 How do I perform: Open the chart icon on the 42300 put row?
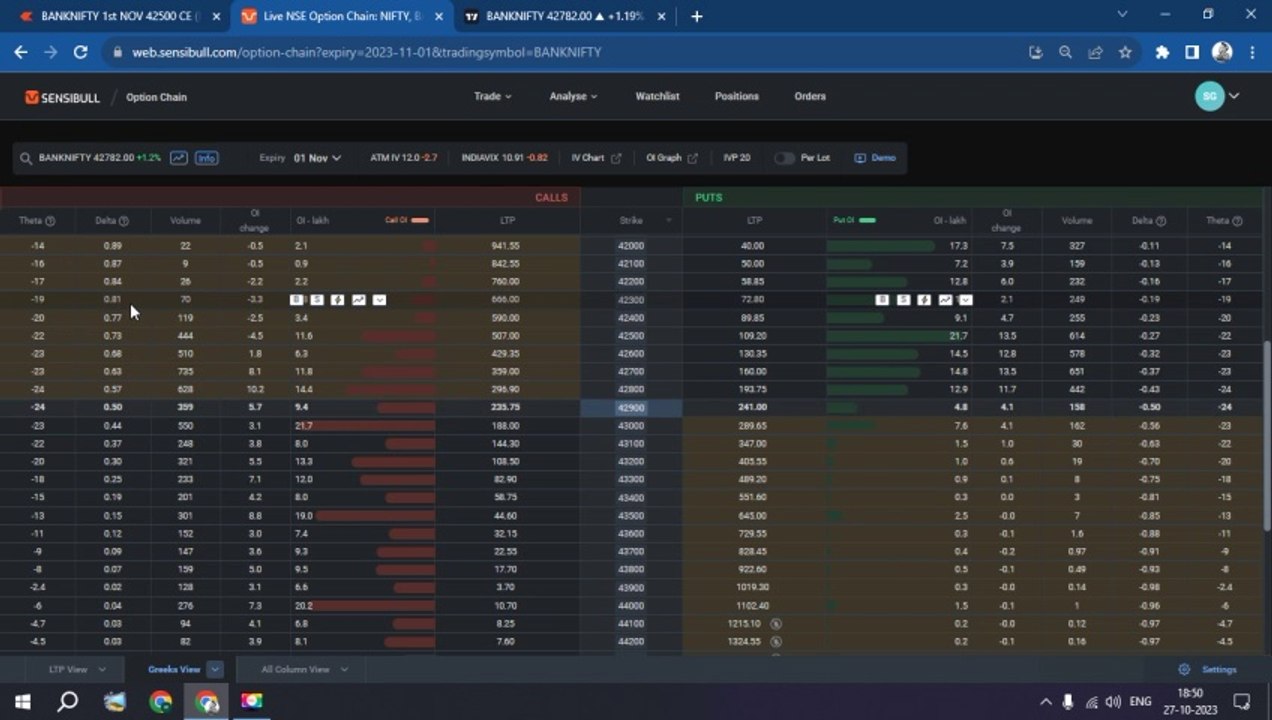pyautogui.click(x=945, y=300)
